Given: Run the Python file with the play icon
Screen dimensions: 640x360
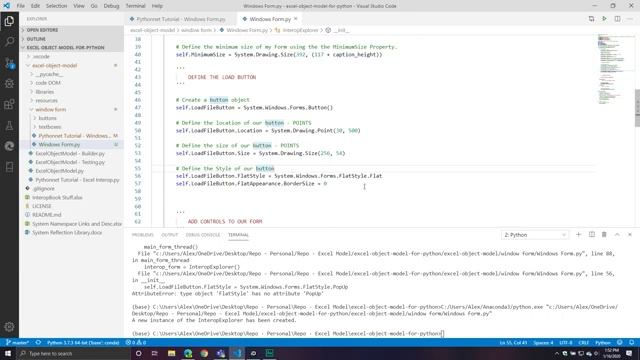Looking at the screenshot, I should [604, 19].
